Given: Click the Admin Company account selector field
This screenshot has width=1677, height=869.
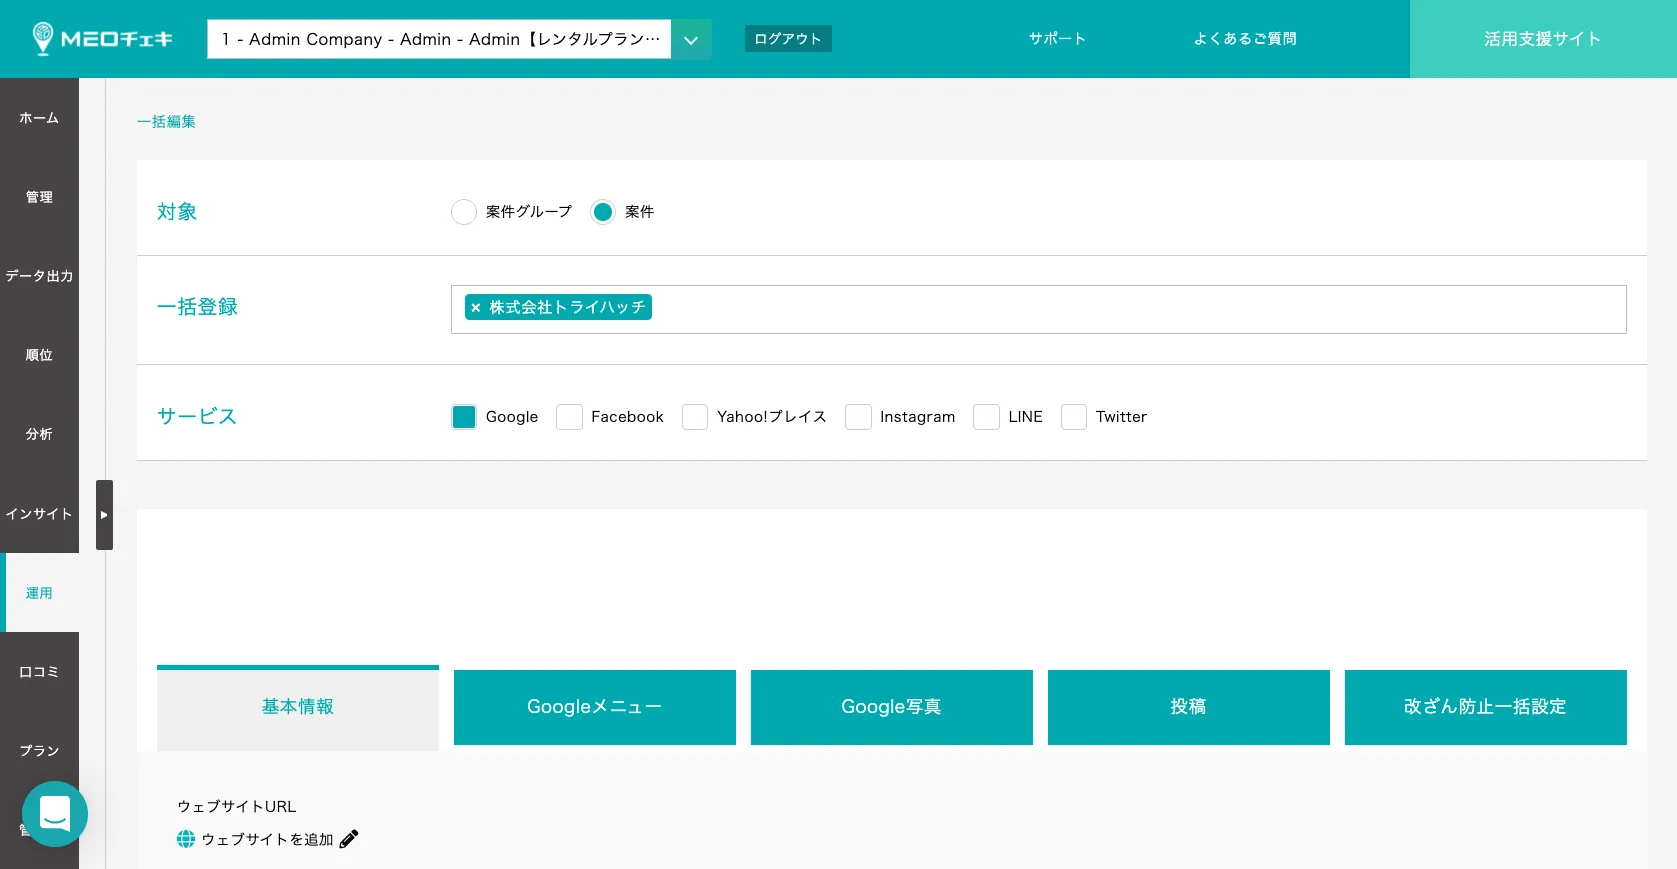Looking at the screenshot, I should pos(440,40).
